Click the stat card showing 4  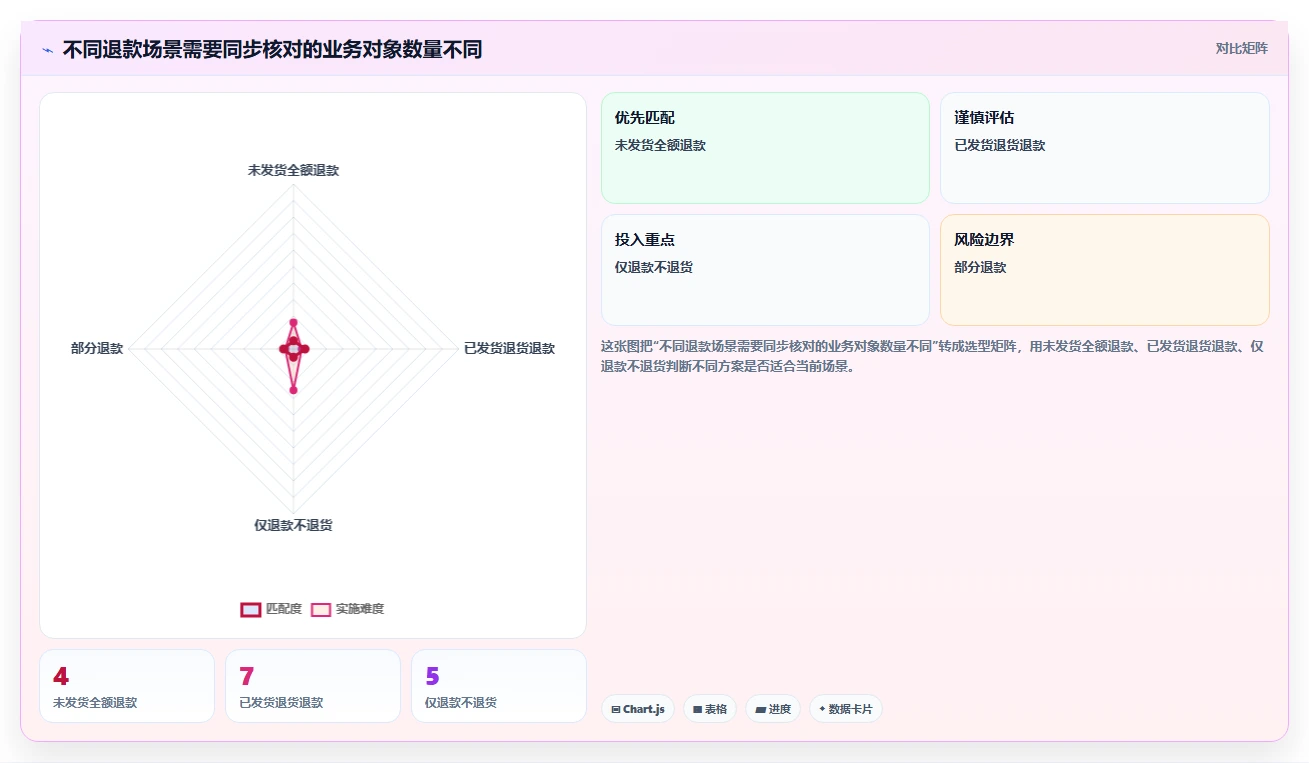pos(127,686)
